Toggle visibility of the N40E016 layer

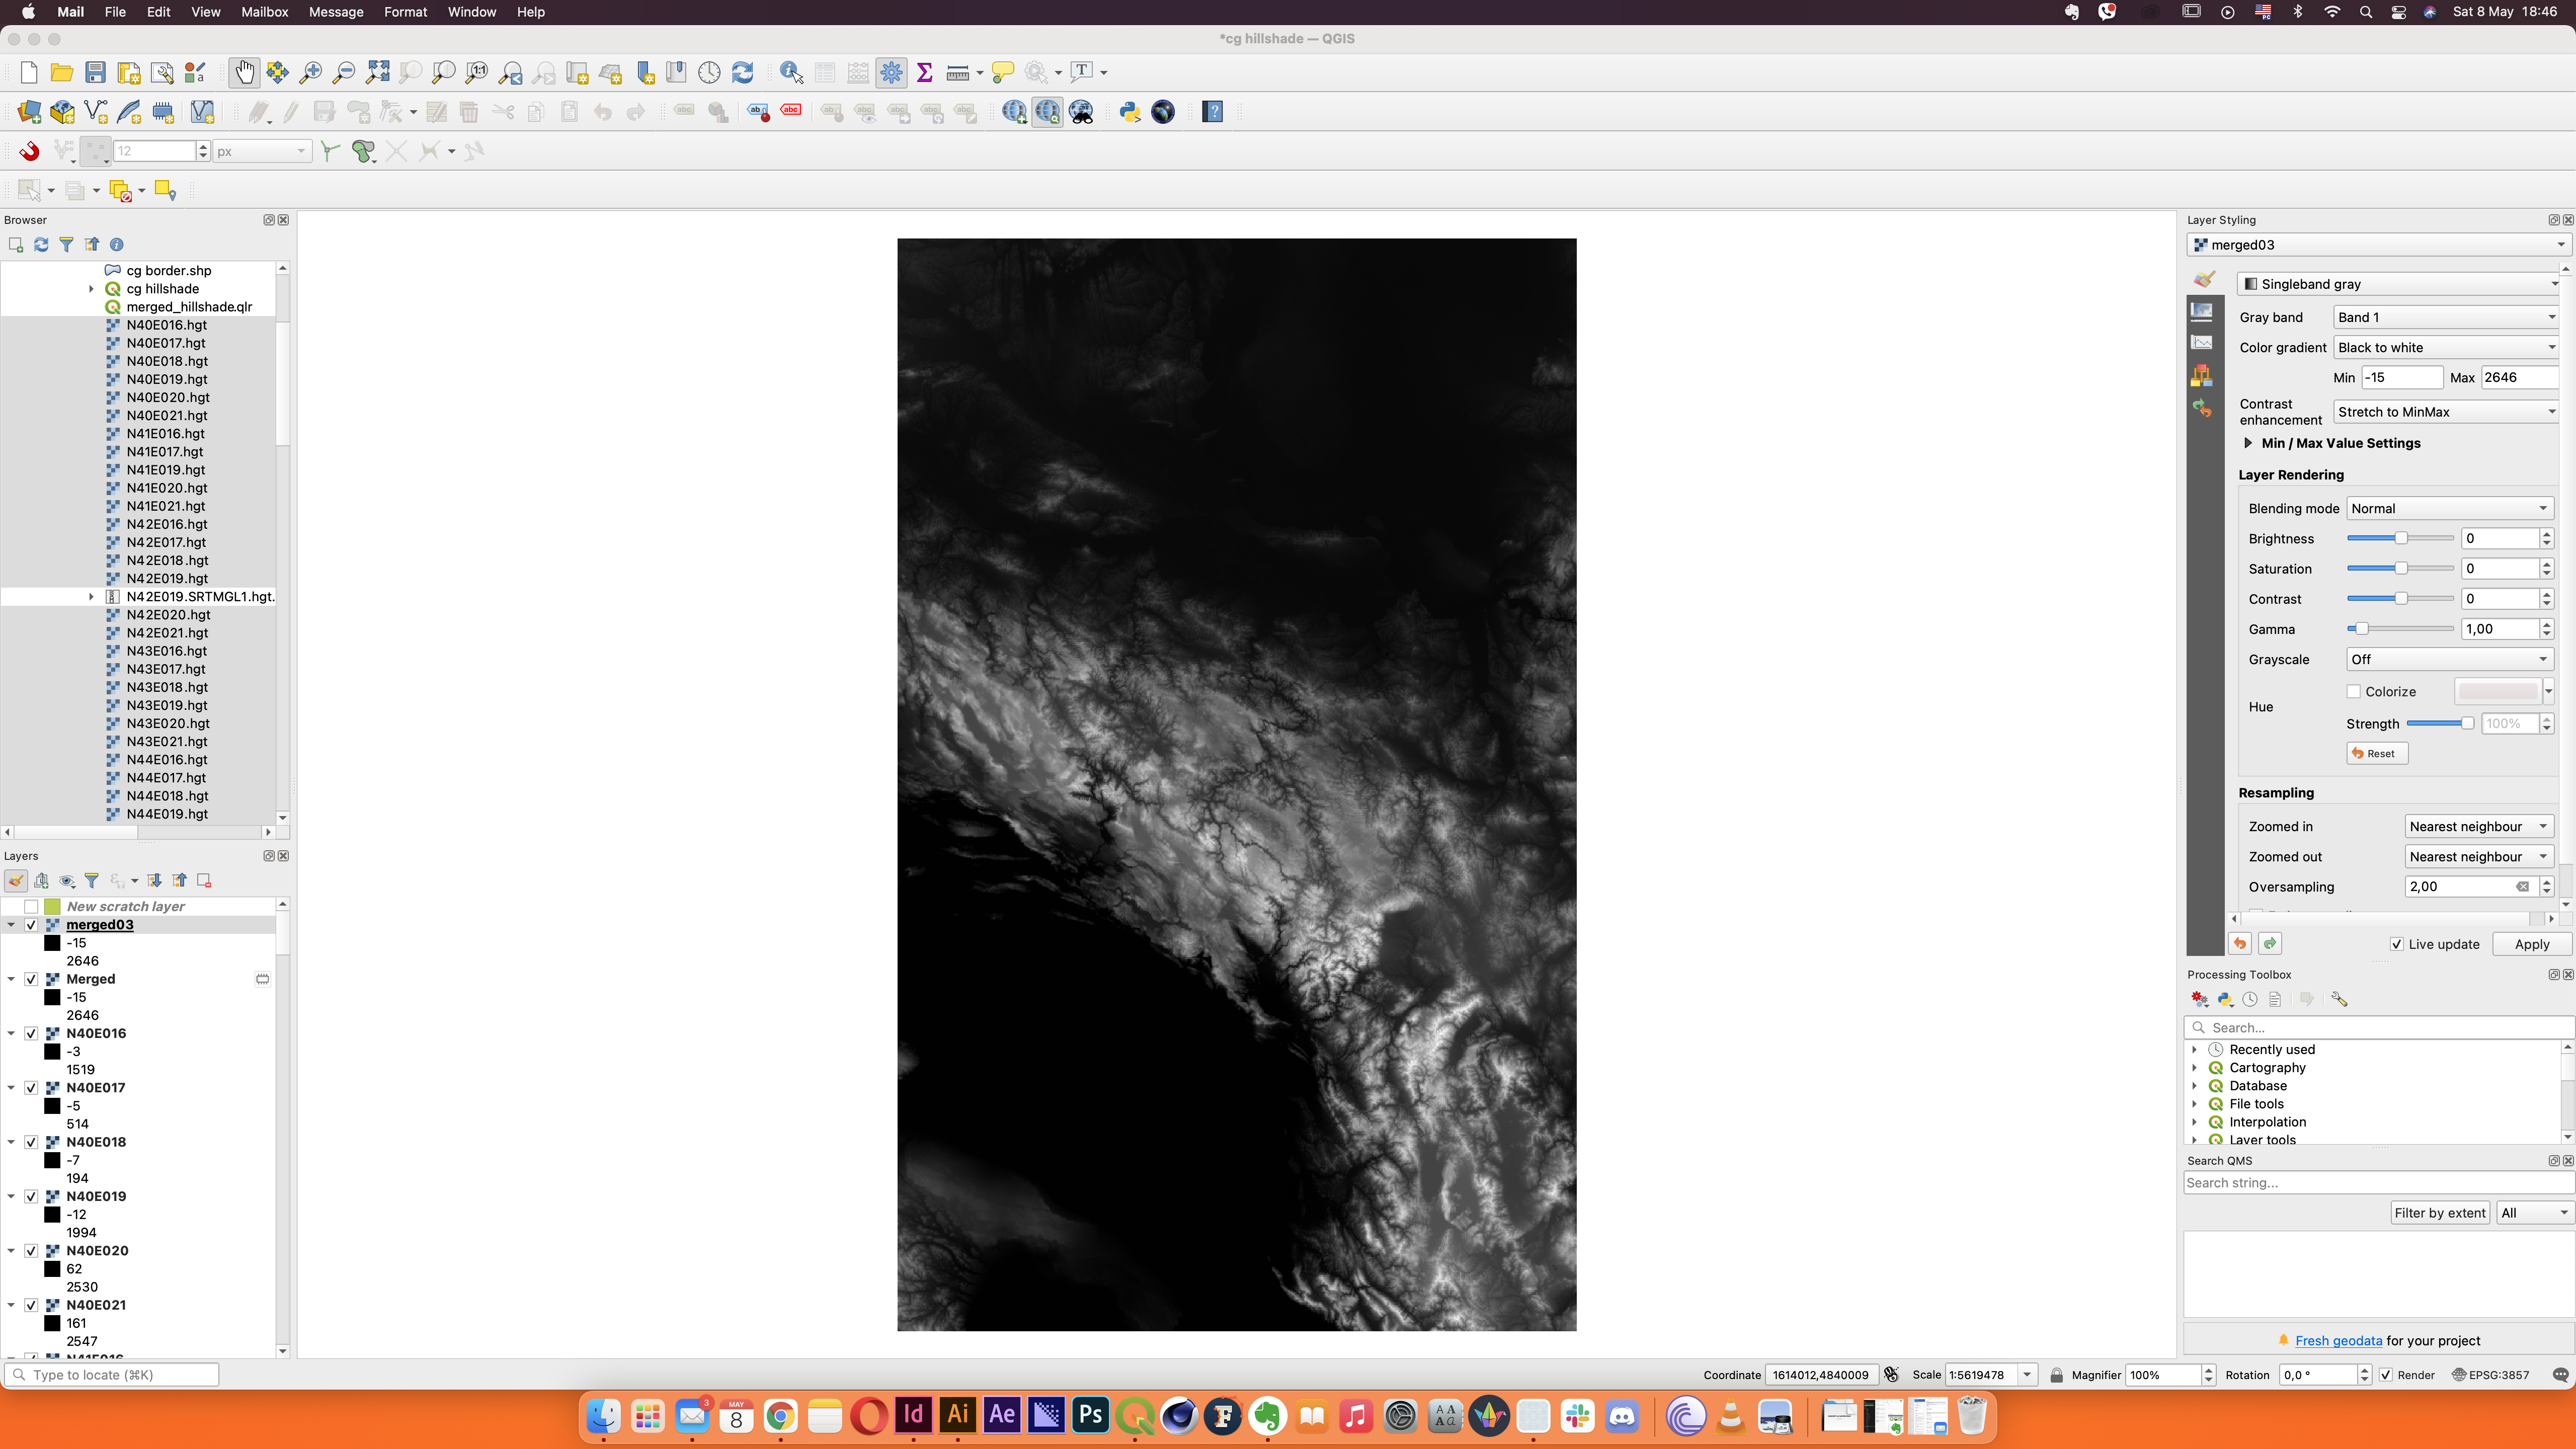31,1033
